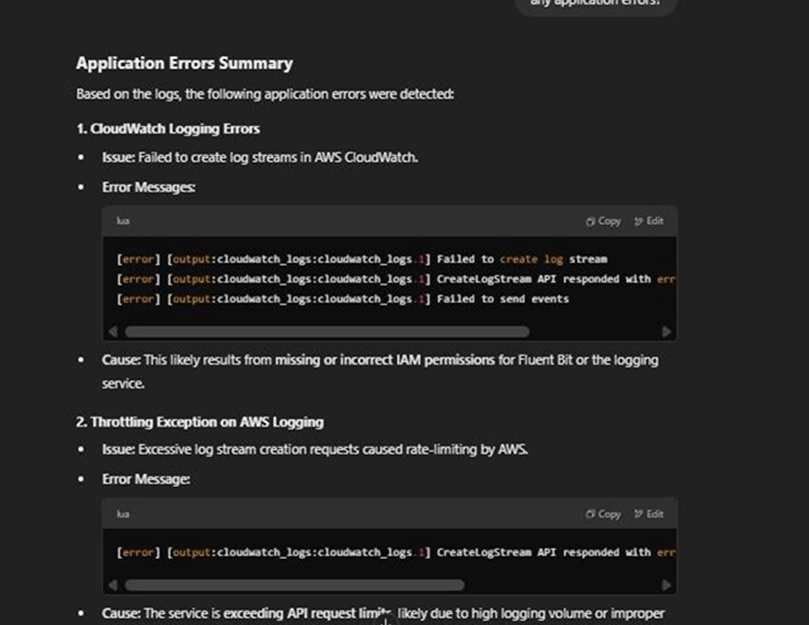
Task: Click left scroll arrow of first code block
Action: [113, 331]
